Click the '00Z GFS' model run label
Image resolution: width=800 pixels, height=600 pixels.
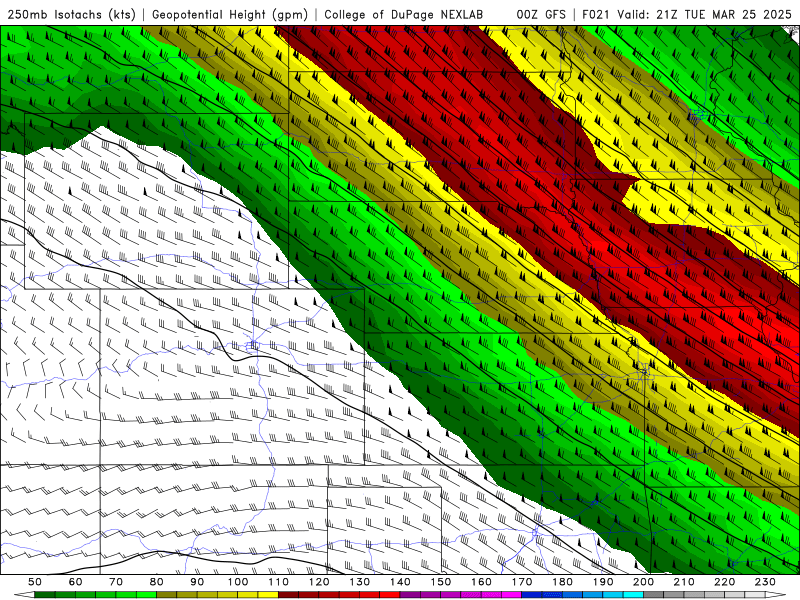[x=541, y=14]
